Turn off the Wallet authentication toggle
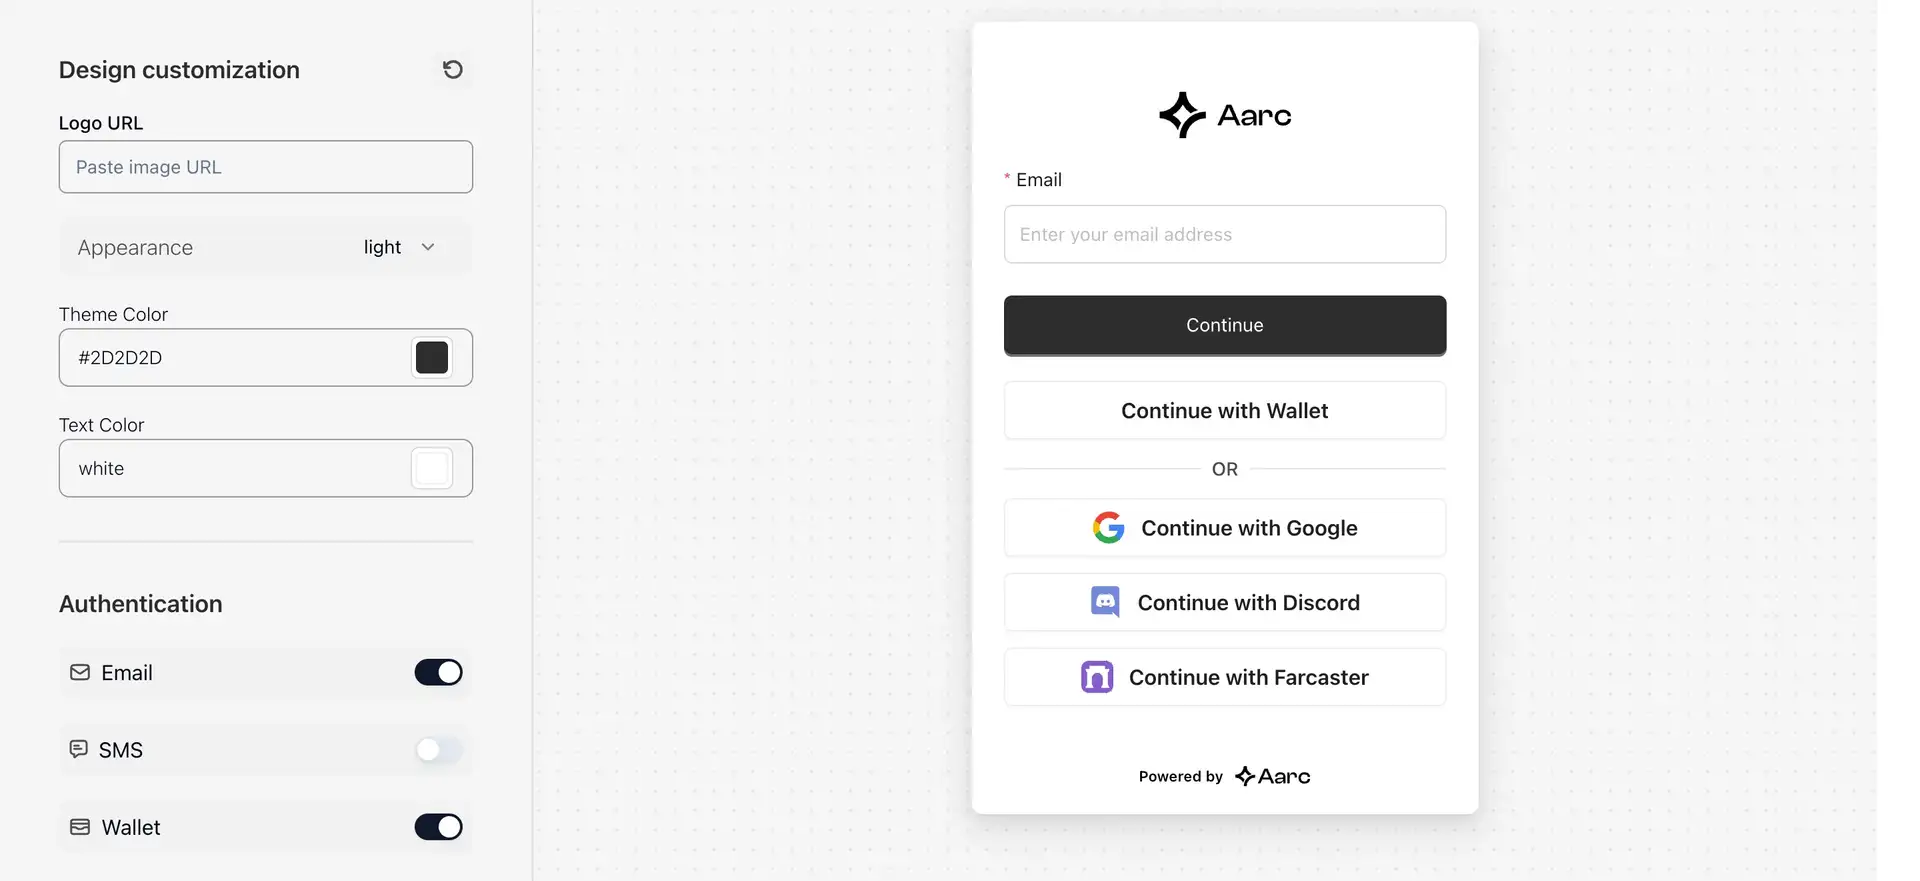 coord(438,827)
